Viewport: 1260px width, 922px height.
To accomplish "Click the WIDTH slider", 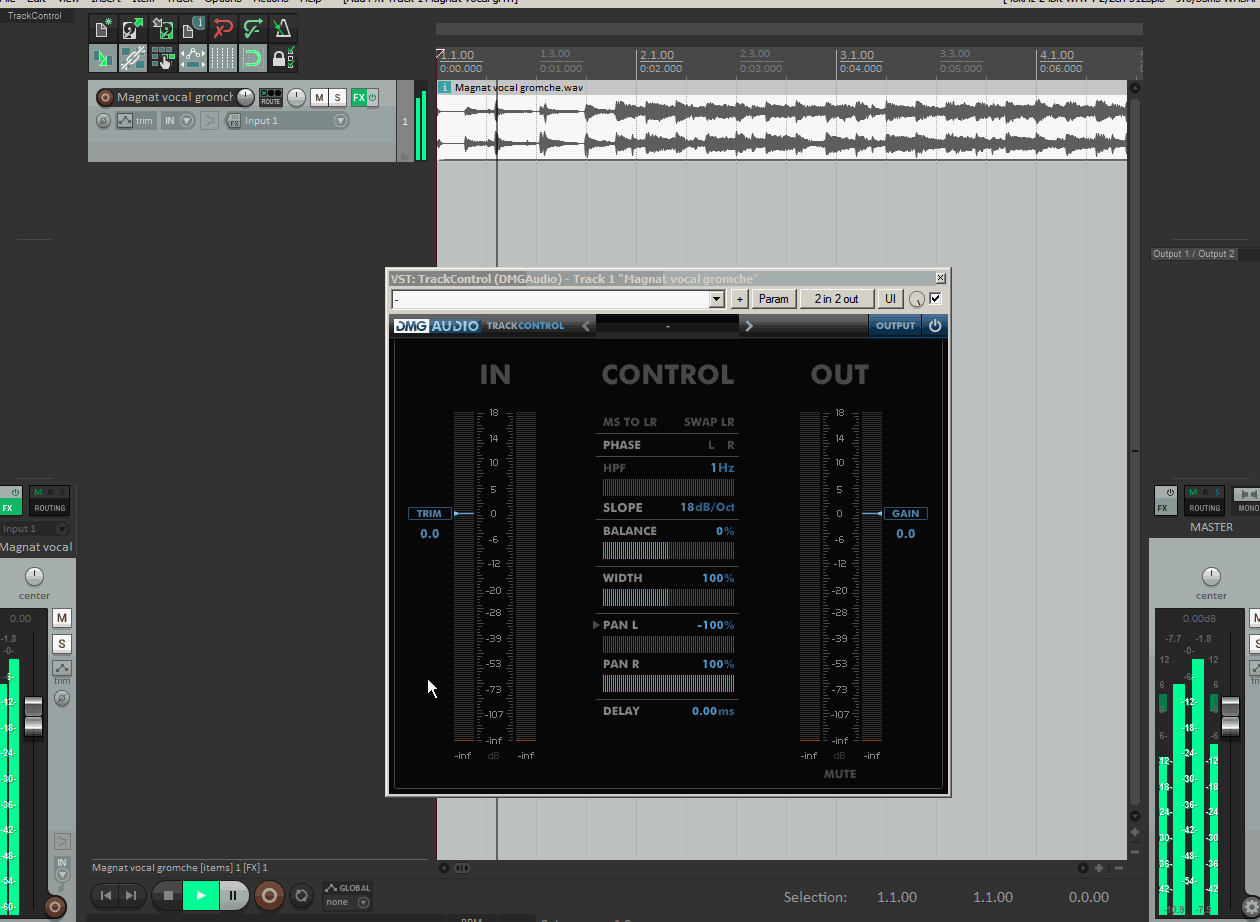I will [x=668, y=597].
